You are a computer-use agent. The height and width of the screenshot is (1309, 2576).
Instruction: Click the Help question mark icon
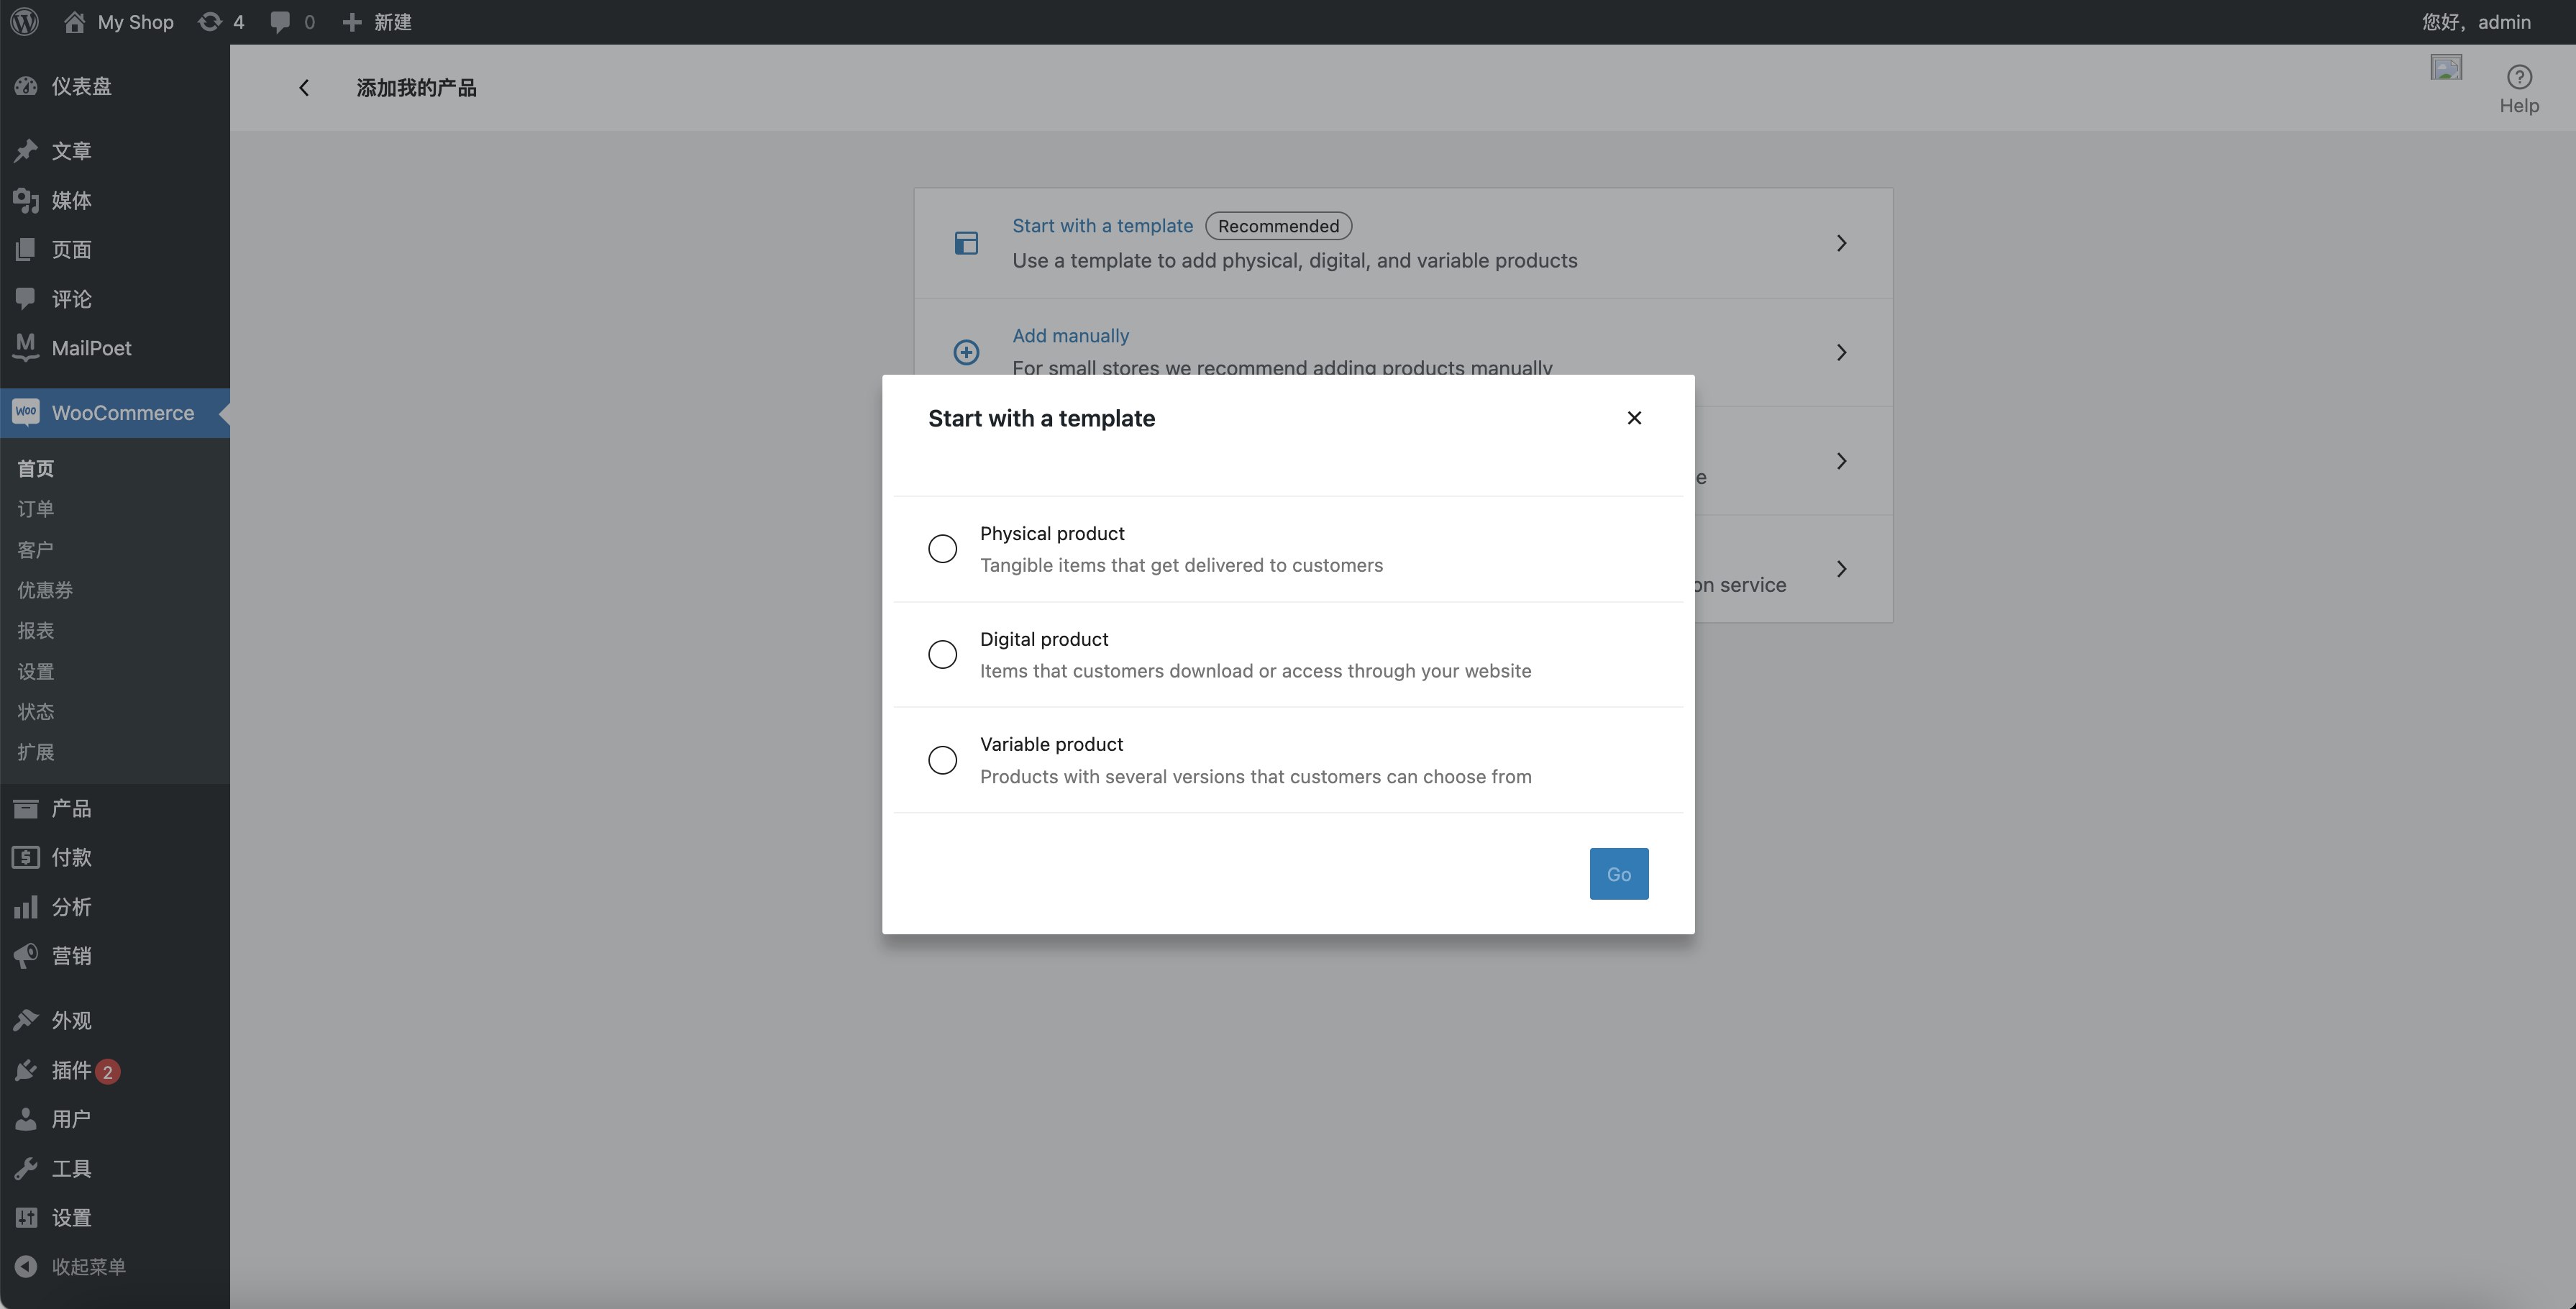(x=2518, y=77)
